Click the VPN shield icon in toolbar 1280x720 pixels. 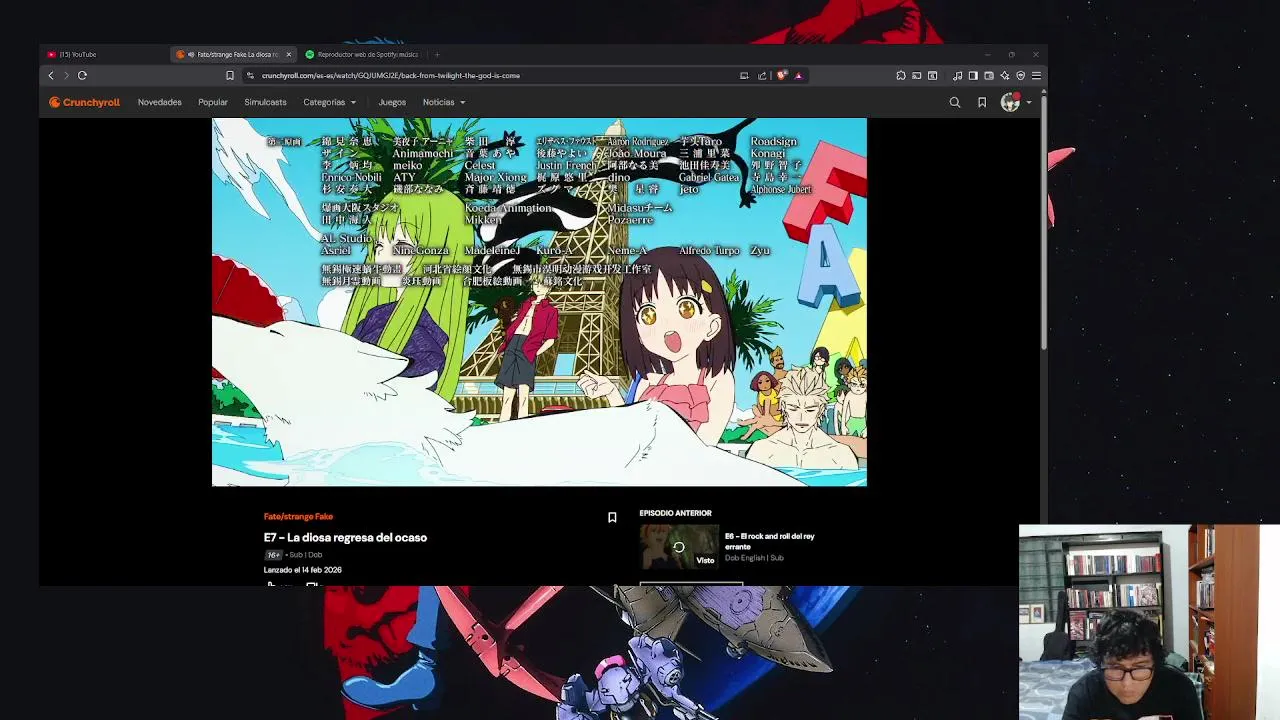click(x=1021, y=75)
